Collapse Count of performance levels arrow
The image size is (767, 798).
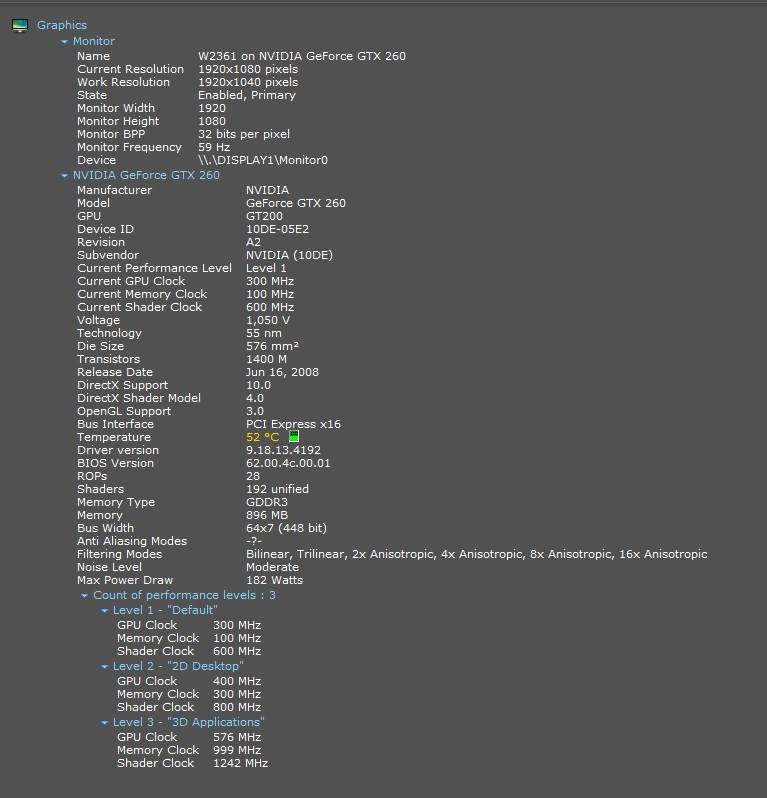click(x=84, y=595)
